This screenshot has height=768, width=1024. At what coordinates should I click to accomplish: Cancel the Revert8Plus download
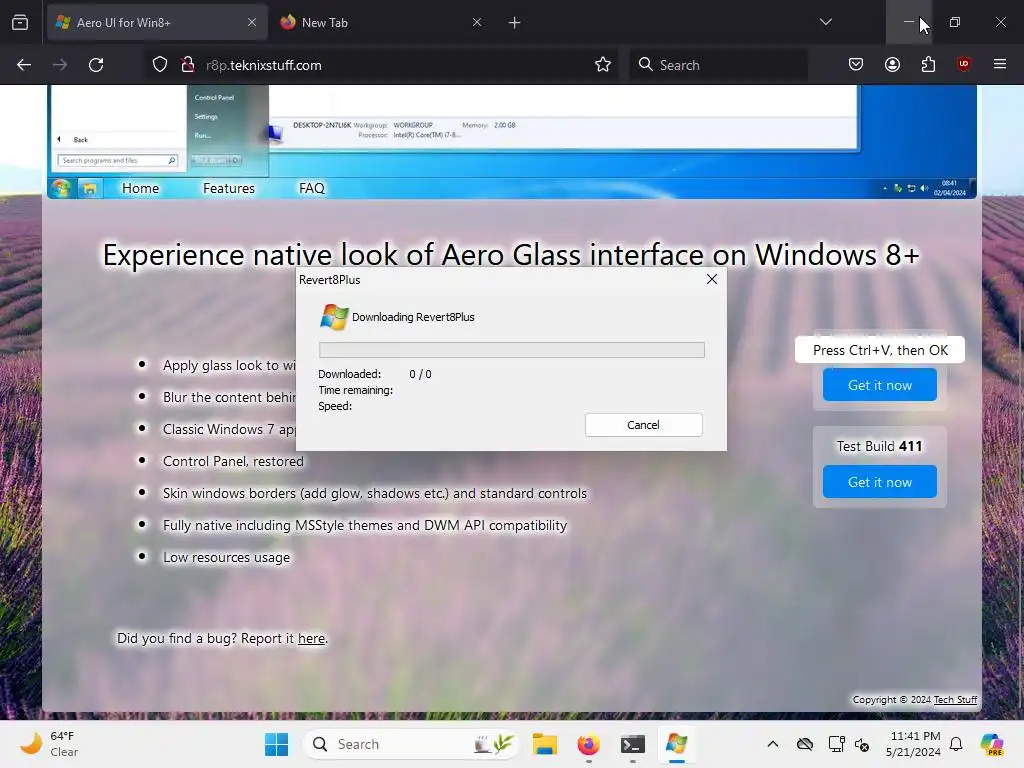click(x=643, y=425)
